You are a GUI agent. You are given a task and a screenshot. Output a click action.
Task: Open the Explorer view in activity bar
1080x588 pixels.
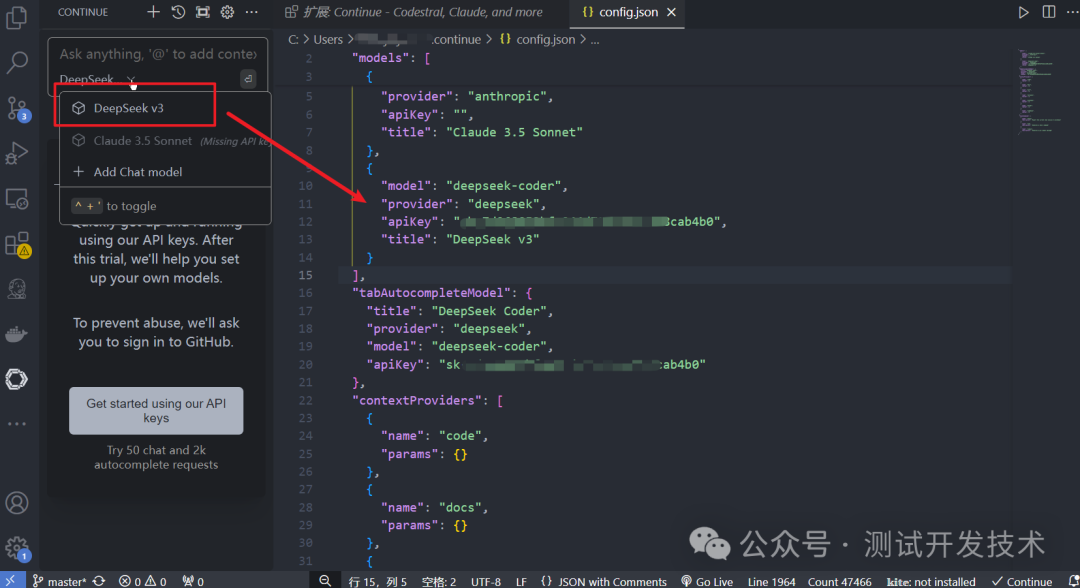pyautogui.click(x=17, y=17)
